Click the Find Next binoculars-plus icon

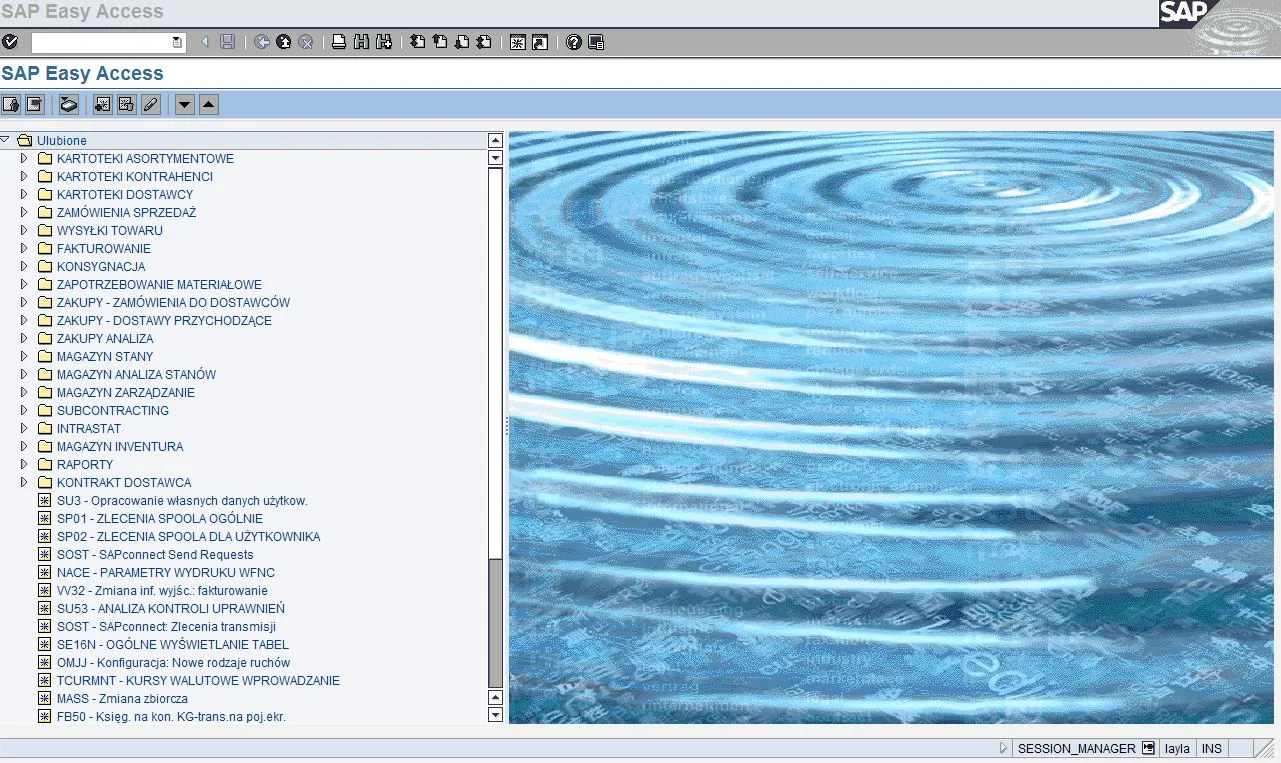point(383,42)
